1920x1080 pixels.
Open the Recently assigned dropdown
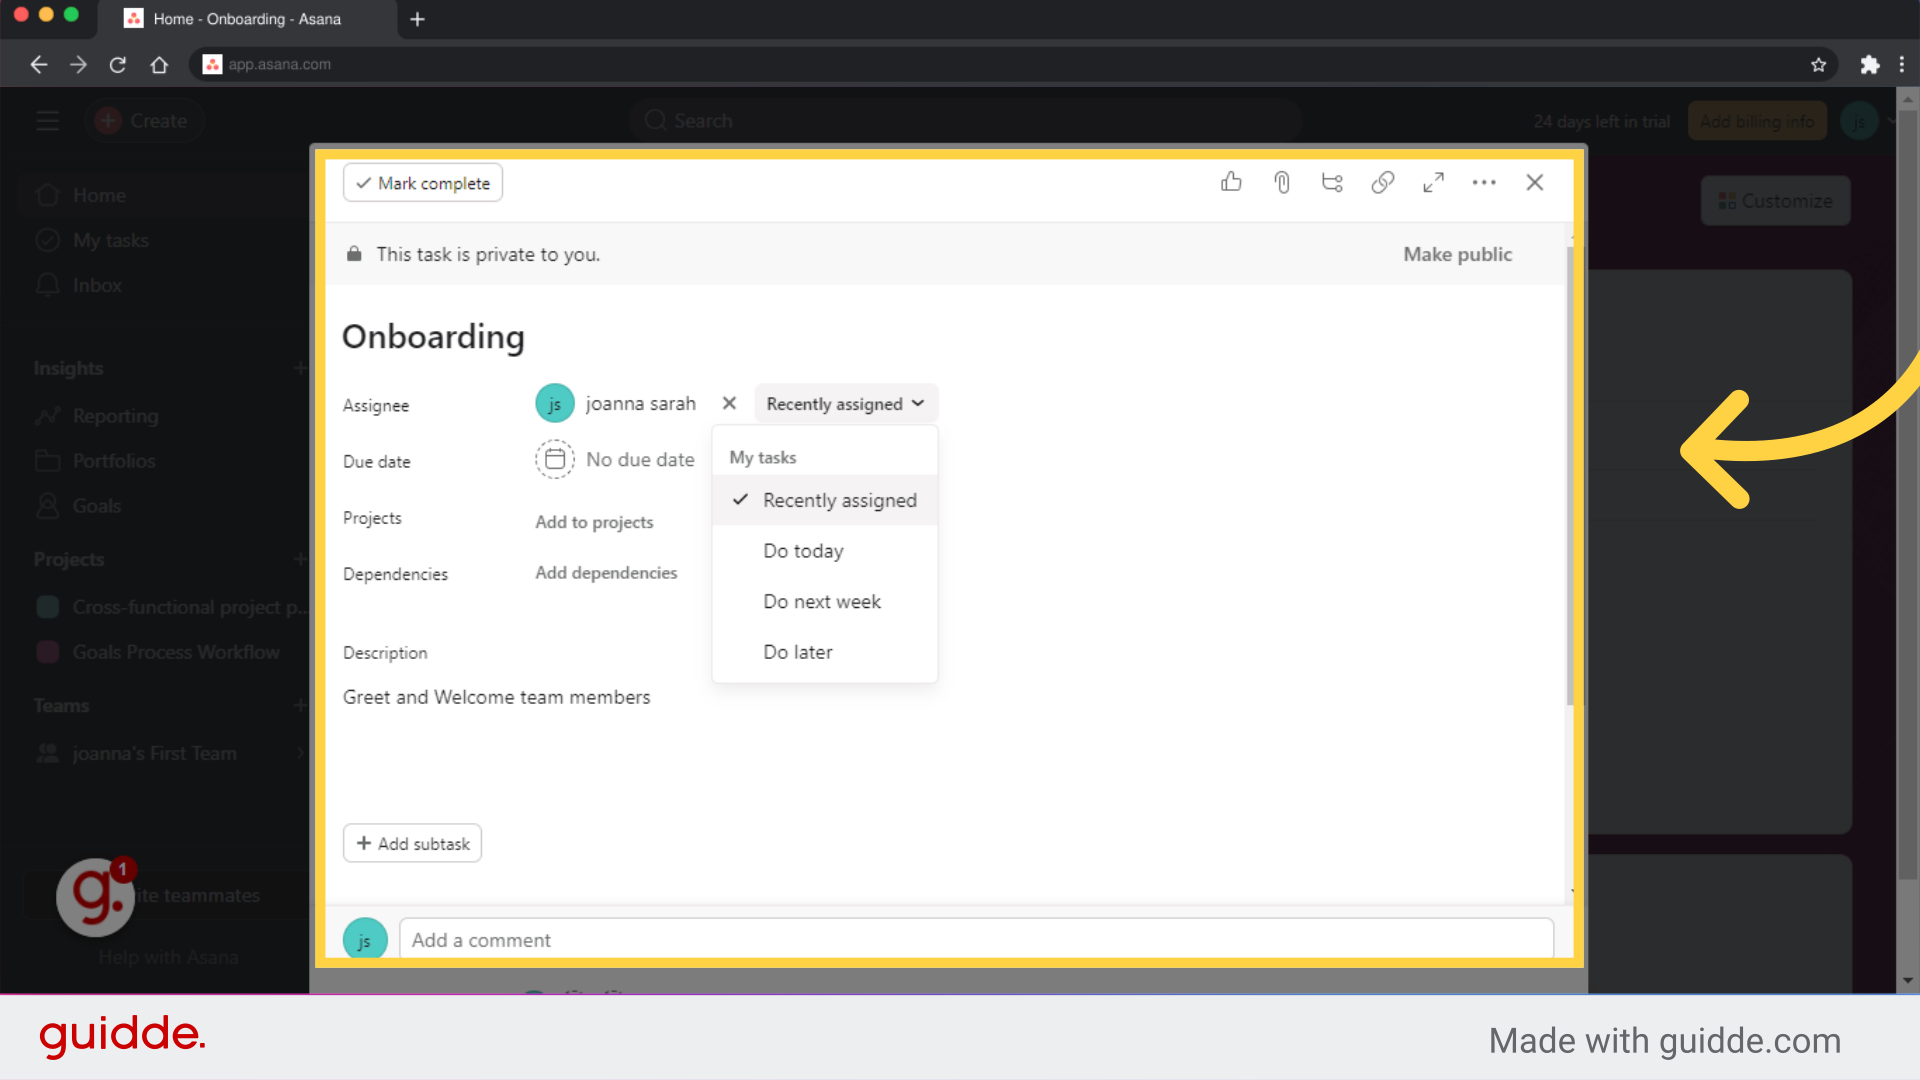pyautogui.click(x=845, y=403)
